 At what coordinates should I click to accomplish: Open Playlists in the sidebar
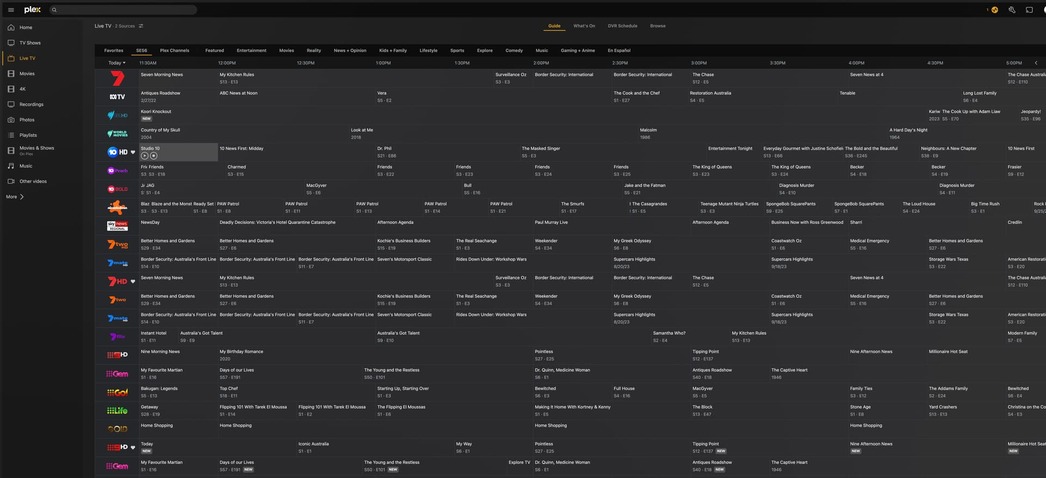pos(23,135)
